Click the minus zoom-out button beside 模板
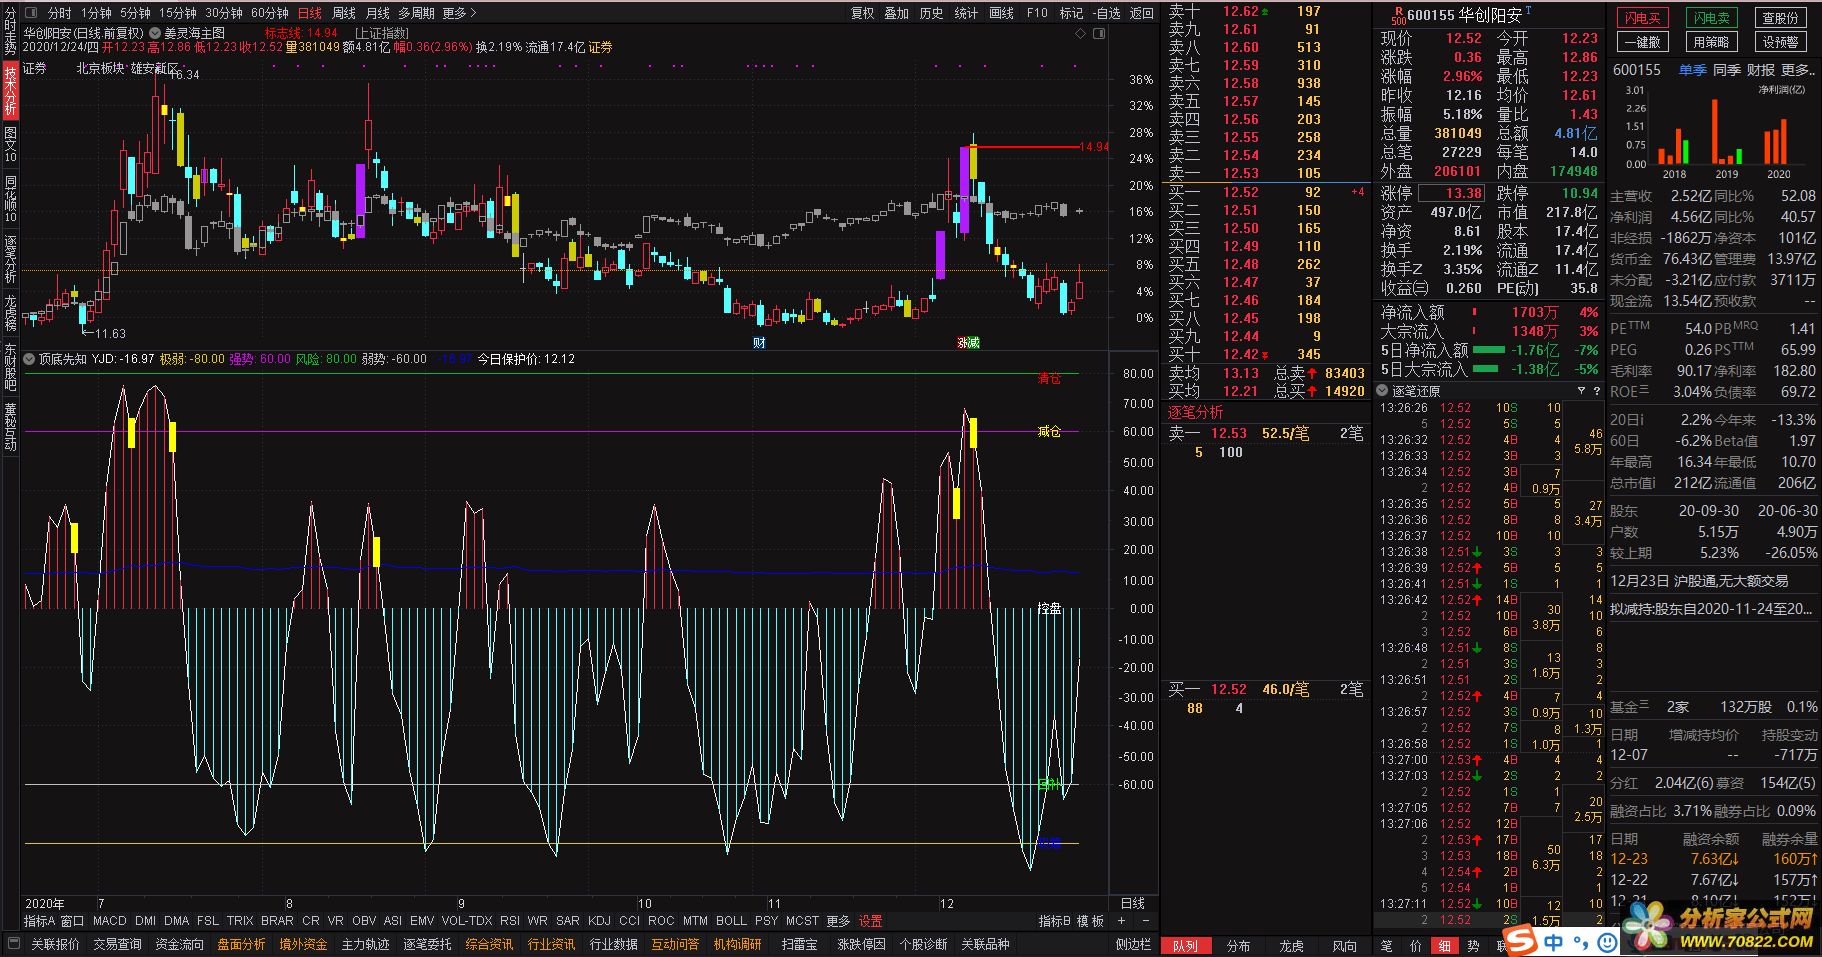The width and height of the screenshot is (1822, 957). click(1145, 921)
